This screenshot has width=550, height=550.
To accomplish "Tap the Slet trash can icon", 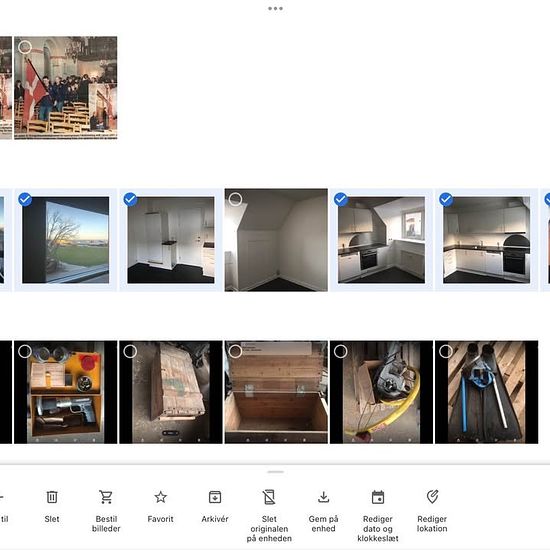I will pos(52,497).
